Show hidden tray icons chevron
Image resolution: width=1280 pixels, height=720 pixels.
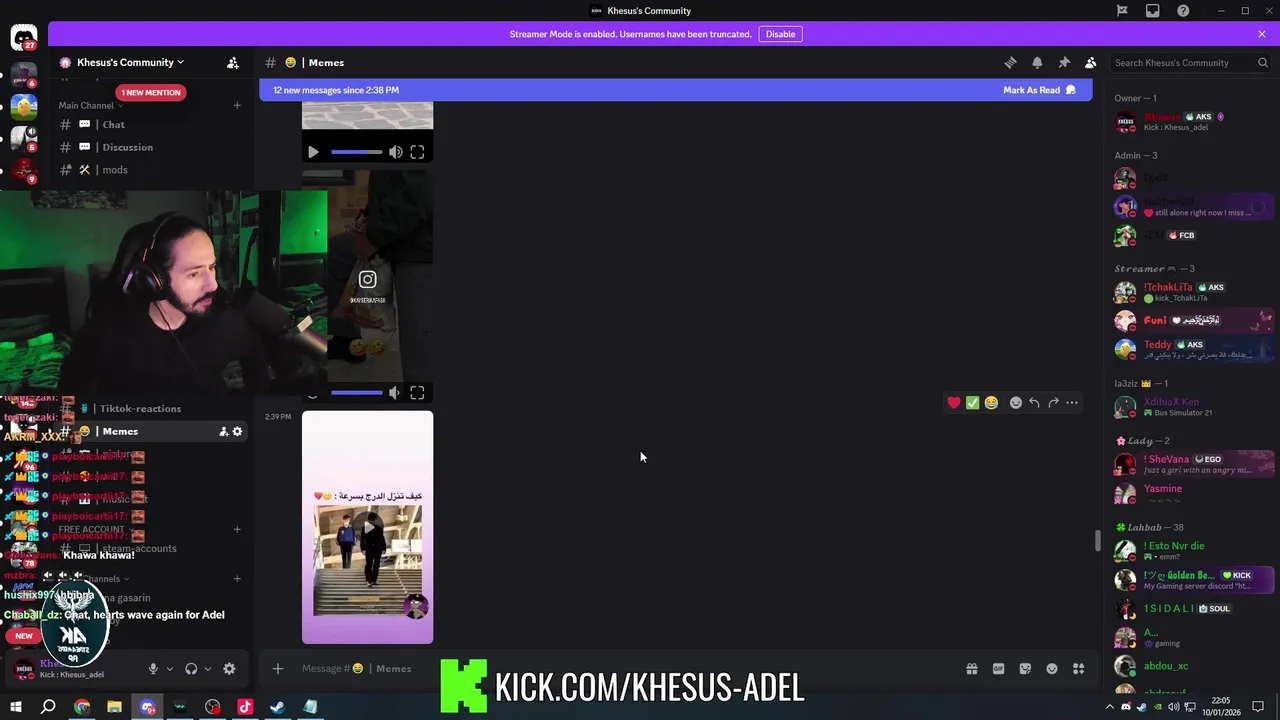1109,707
